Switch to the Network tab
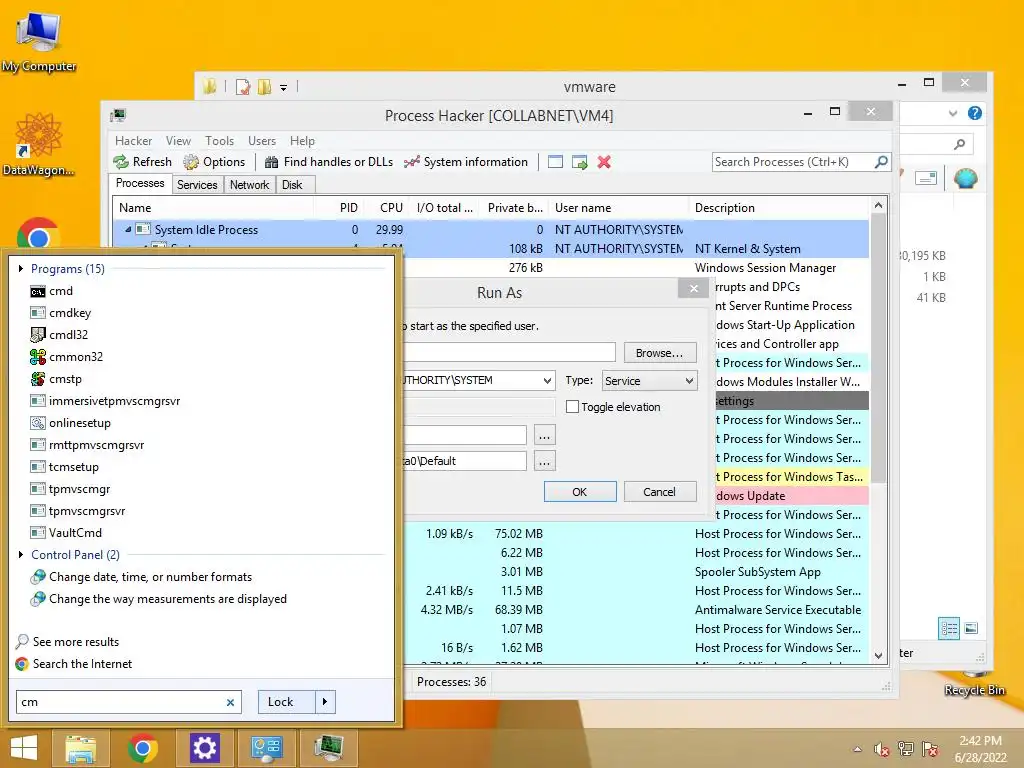Viewport: 1024px width, 768px height. pyautogui.click(x=249, y=185)
